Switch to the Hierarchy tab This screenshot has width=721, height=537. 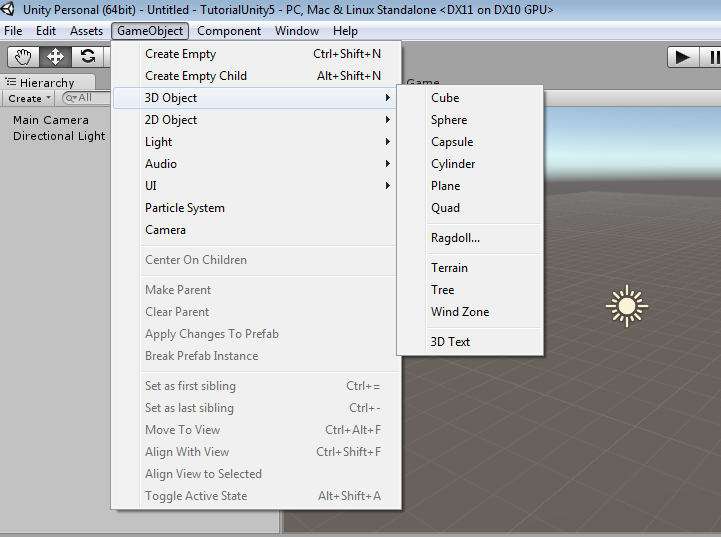pyautogui.click(x=47, y=83)
